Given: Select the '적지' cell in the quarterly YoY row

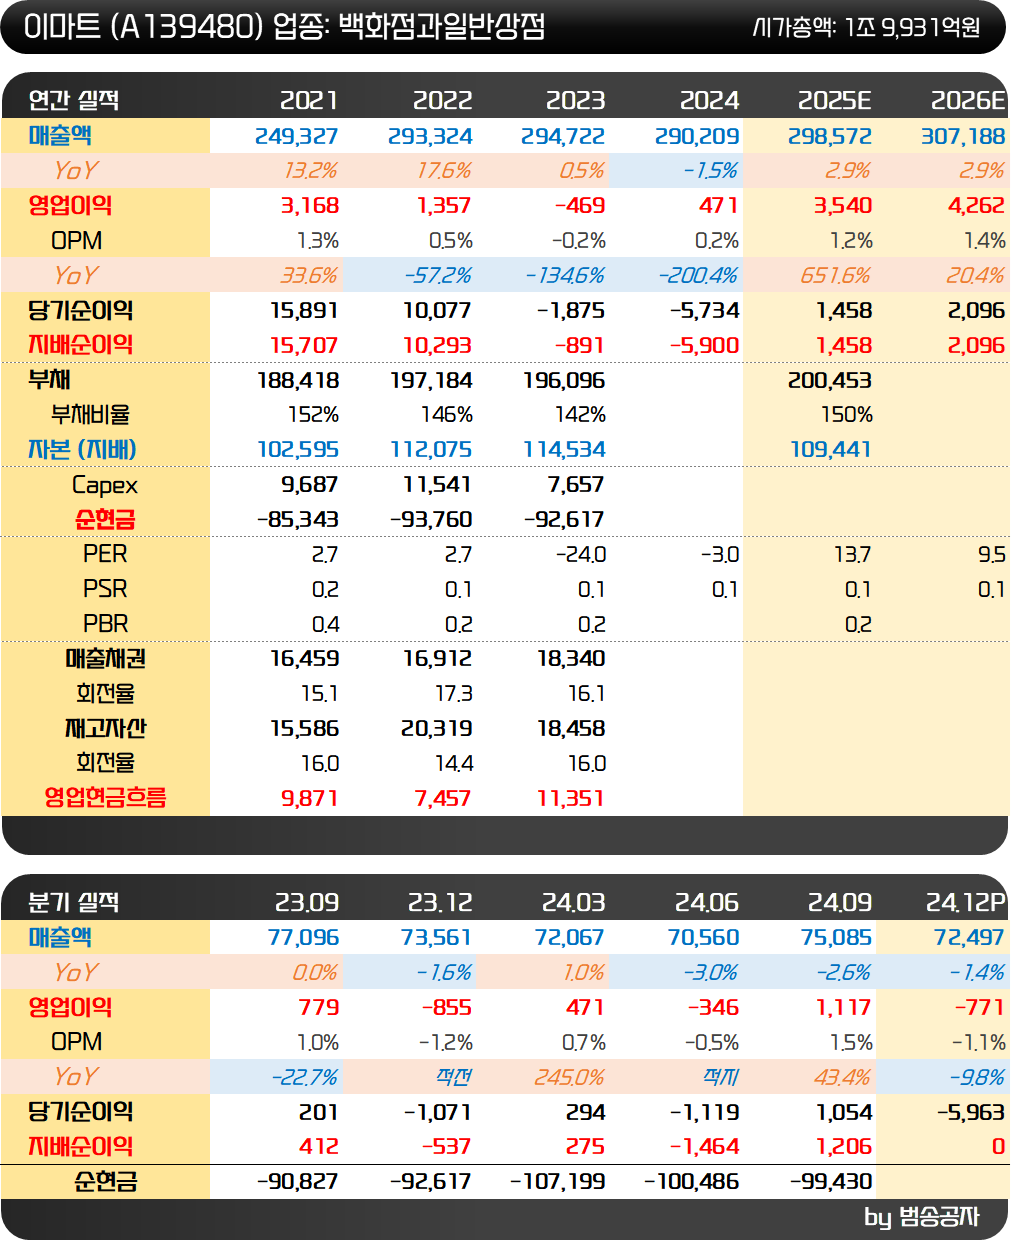Looking at the screenshot, I should (720, 1076).
